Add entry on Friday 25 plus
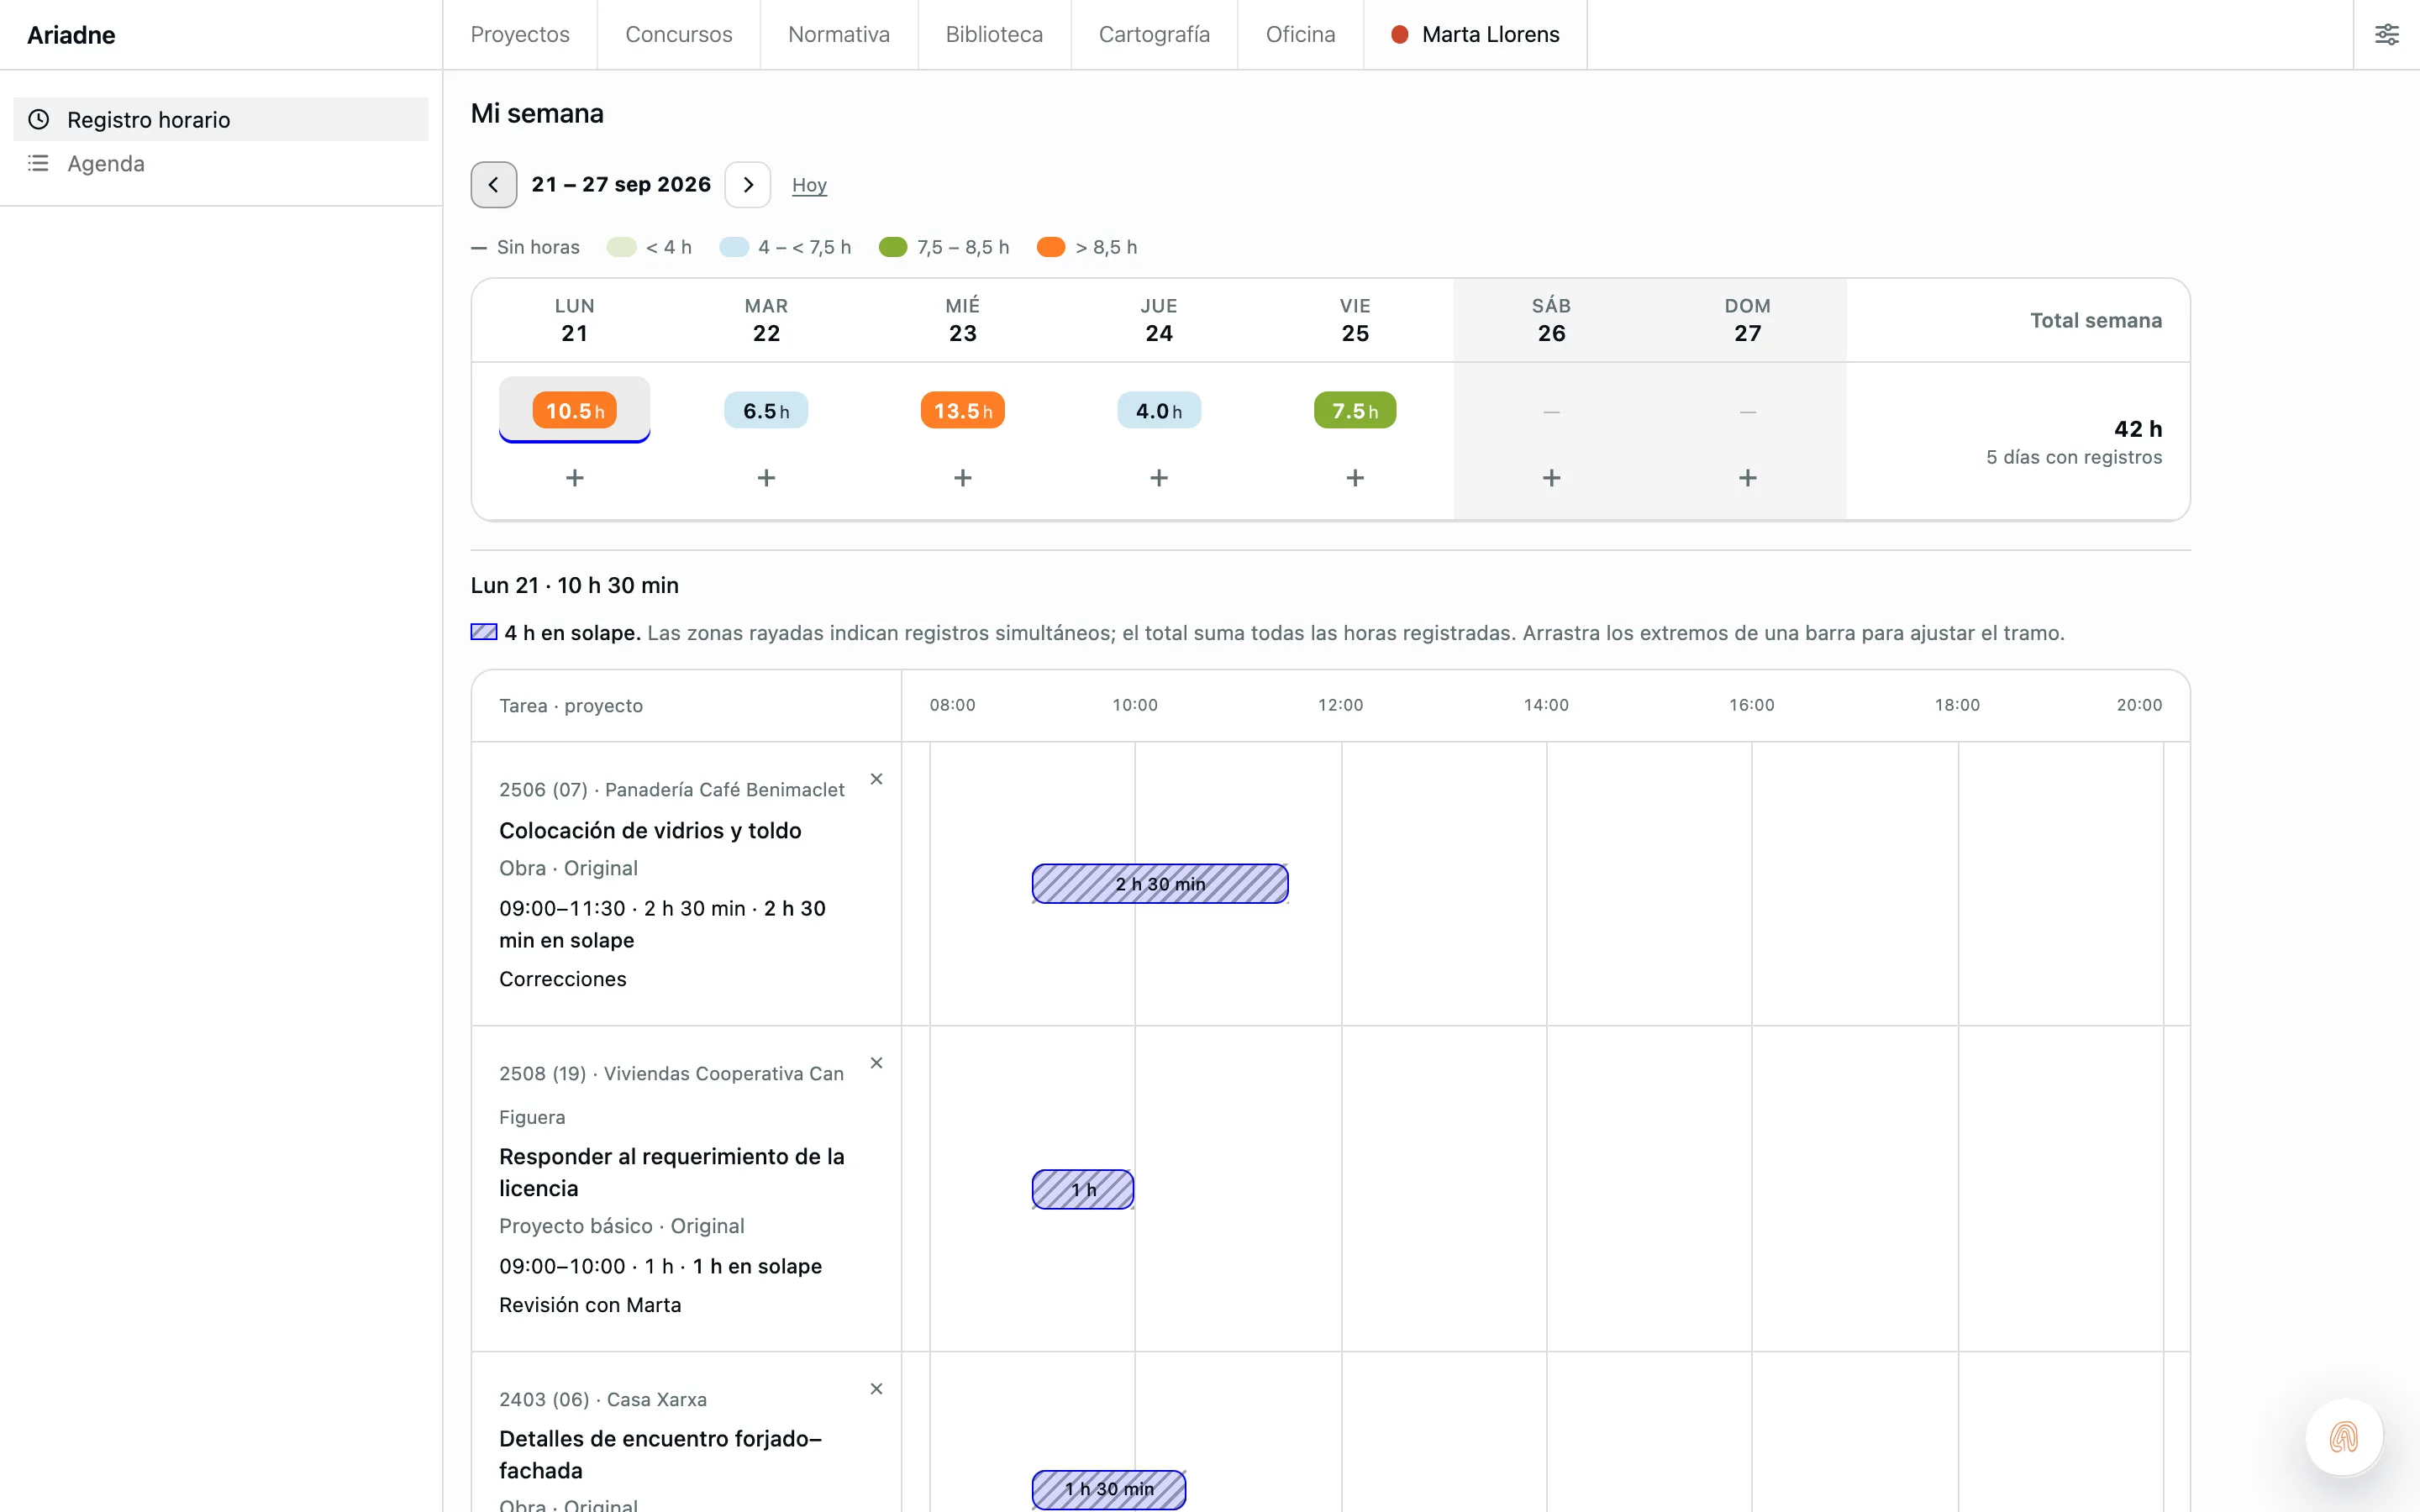The height and width of the screenshot is (1512, 2420). pos(1354,478)
